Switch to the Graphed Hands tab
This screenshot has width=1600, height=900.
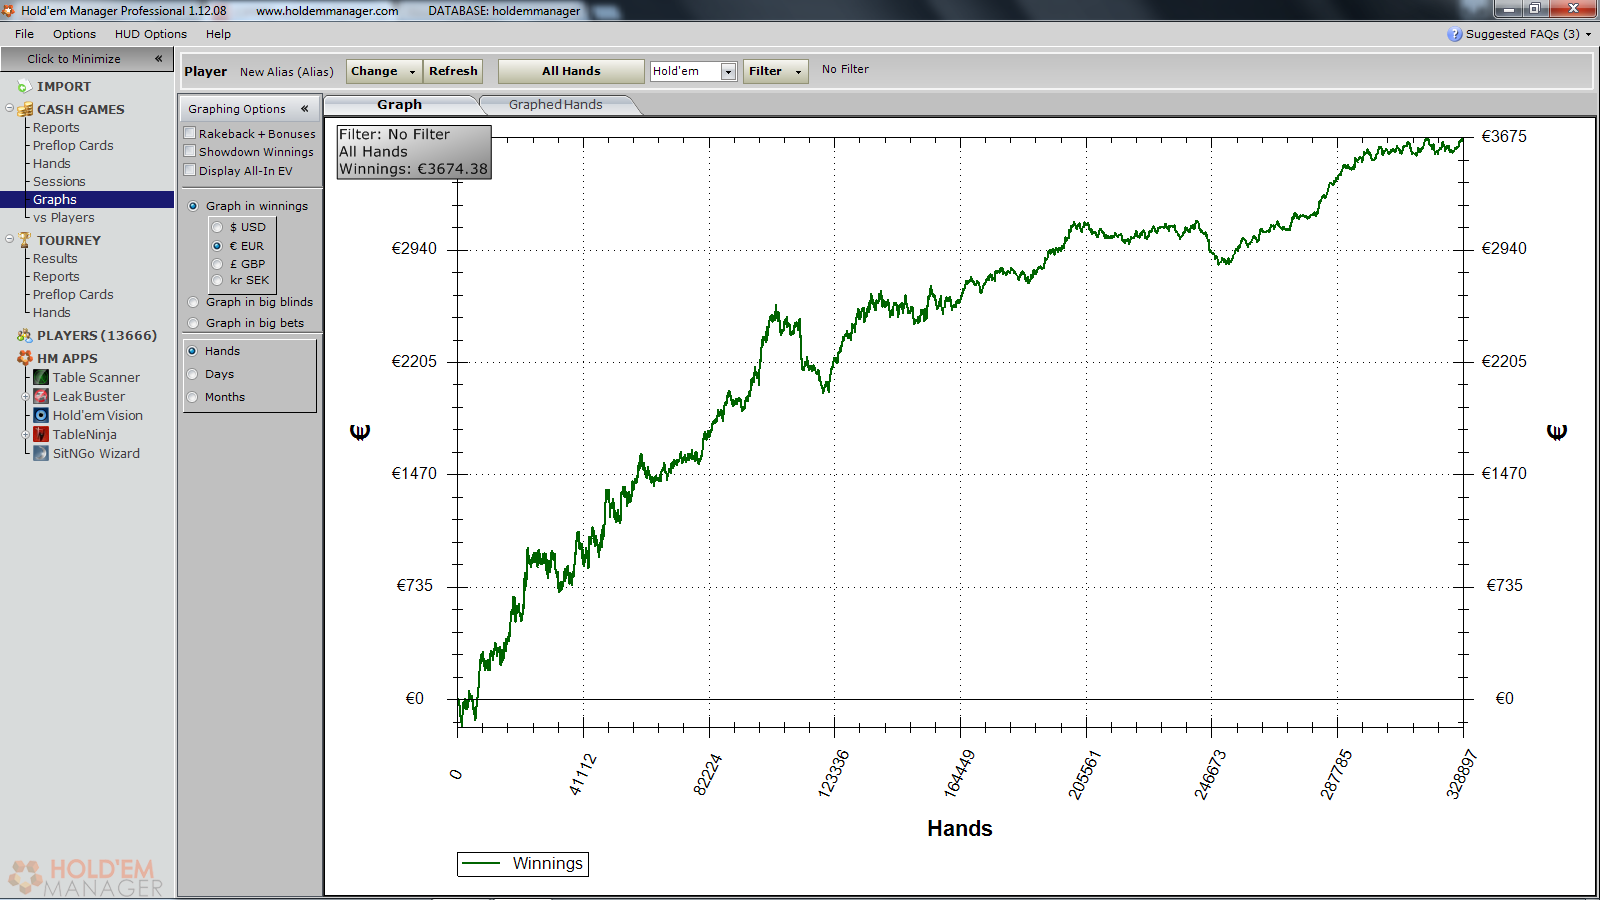(x=556, y=105)
